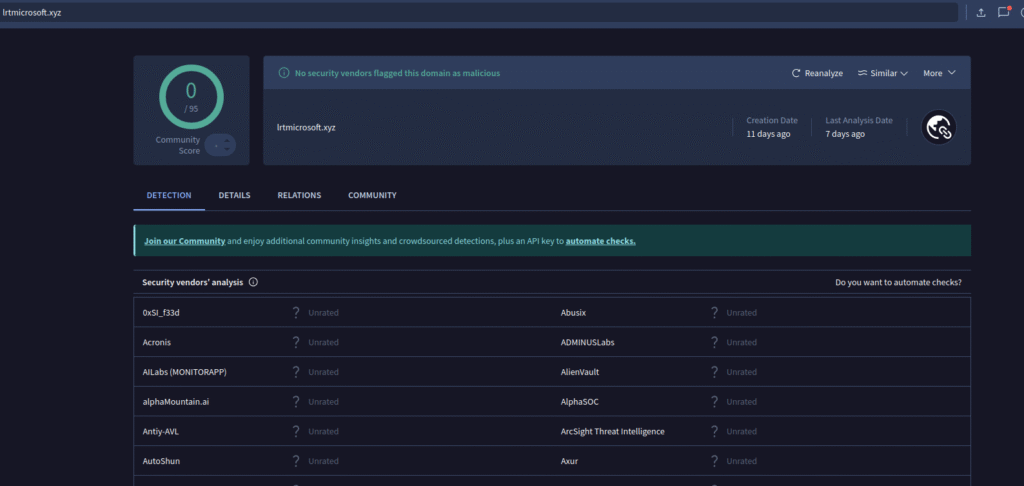Click the question mark icon for AlienVault
The width and height of the screenshot is (1024, 486).
(714, 372)
